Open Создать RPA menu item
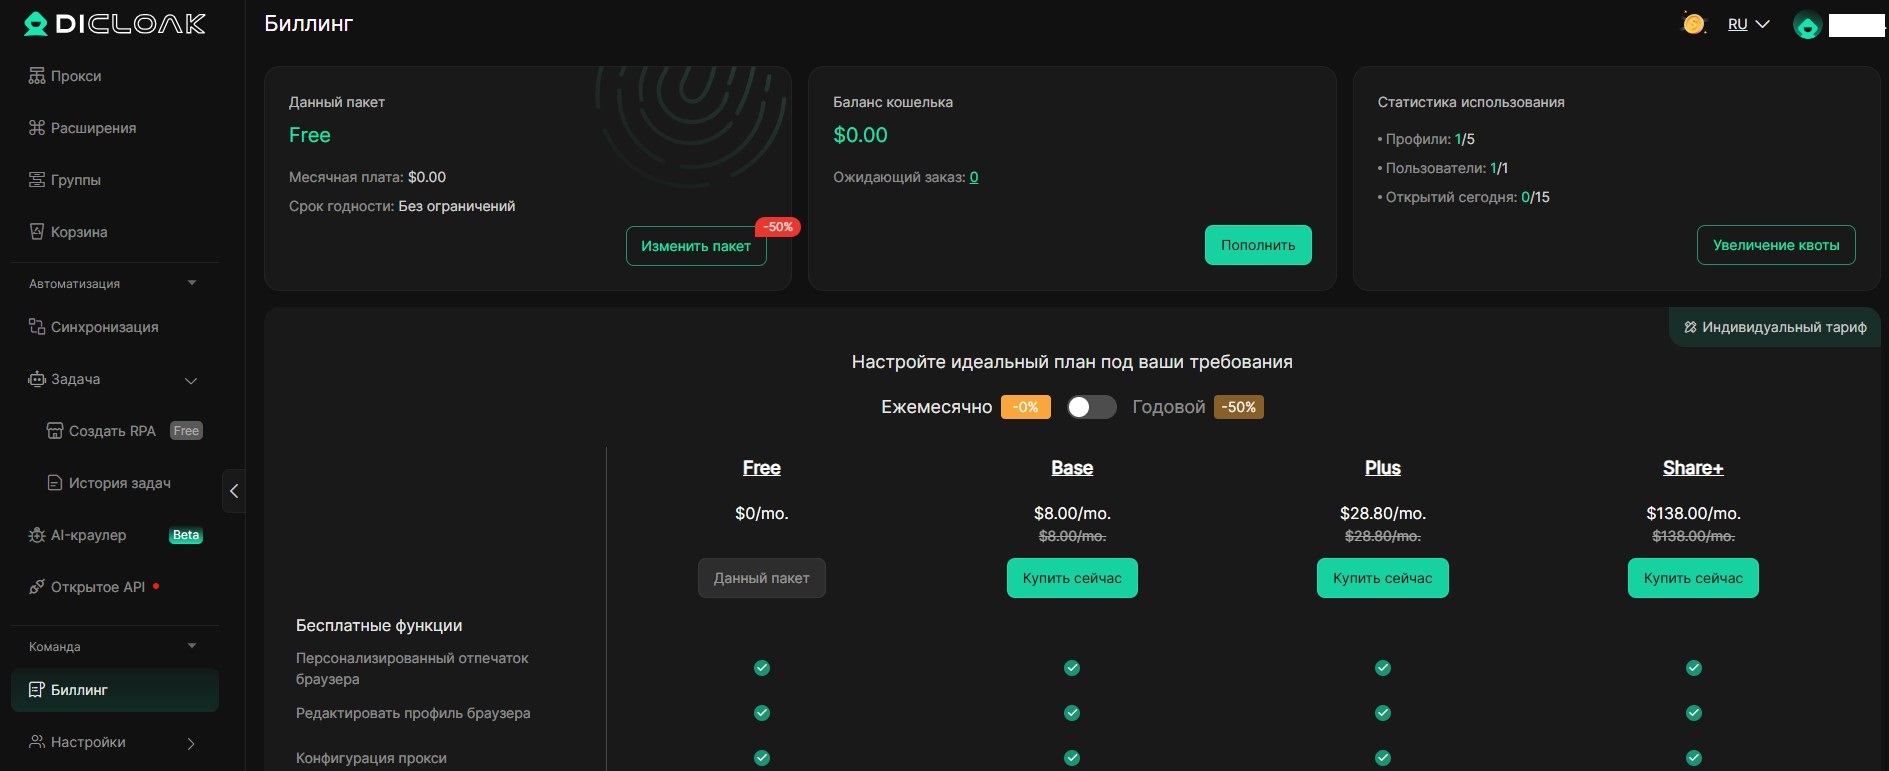This screenshot has width=1889, height=771. coord(112,431)
